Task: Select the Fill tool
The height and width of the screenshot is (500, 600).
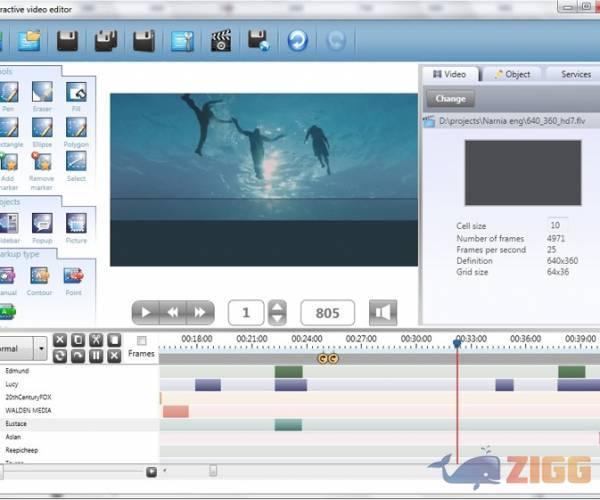Action: [76, 96]
